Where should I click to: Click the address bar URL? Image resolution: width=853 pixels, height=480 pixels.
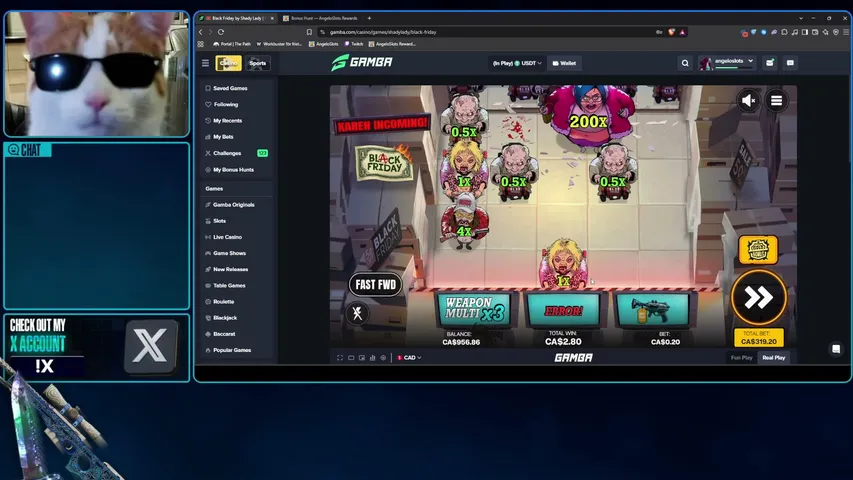383,32
